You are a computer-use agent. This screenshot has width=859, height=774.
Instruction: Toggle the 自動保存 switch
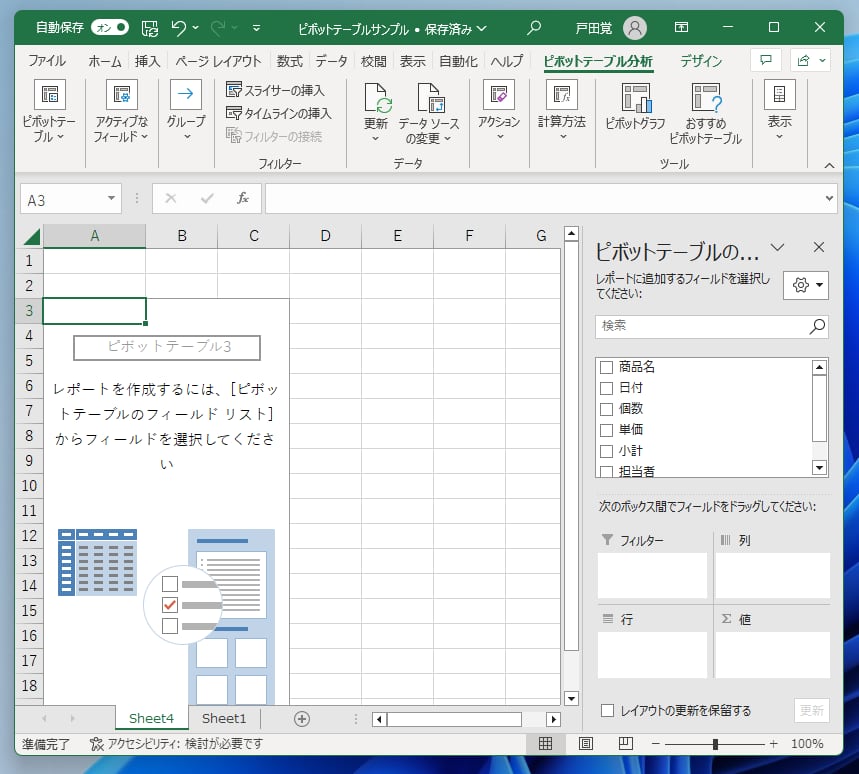(110, 27)
